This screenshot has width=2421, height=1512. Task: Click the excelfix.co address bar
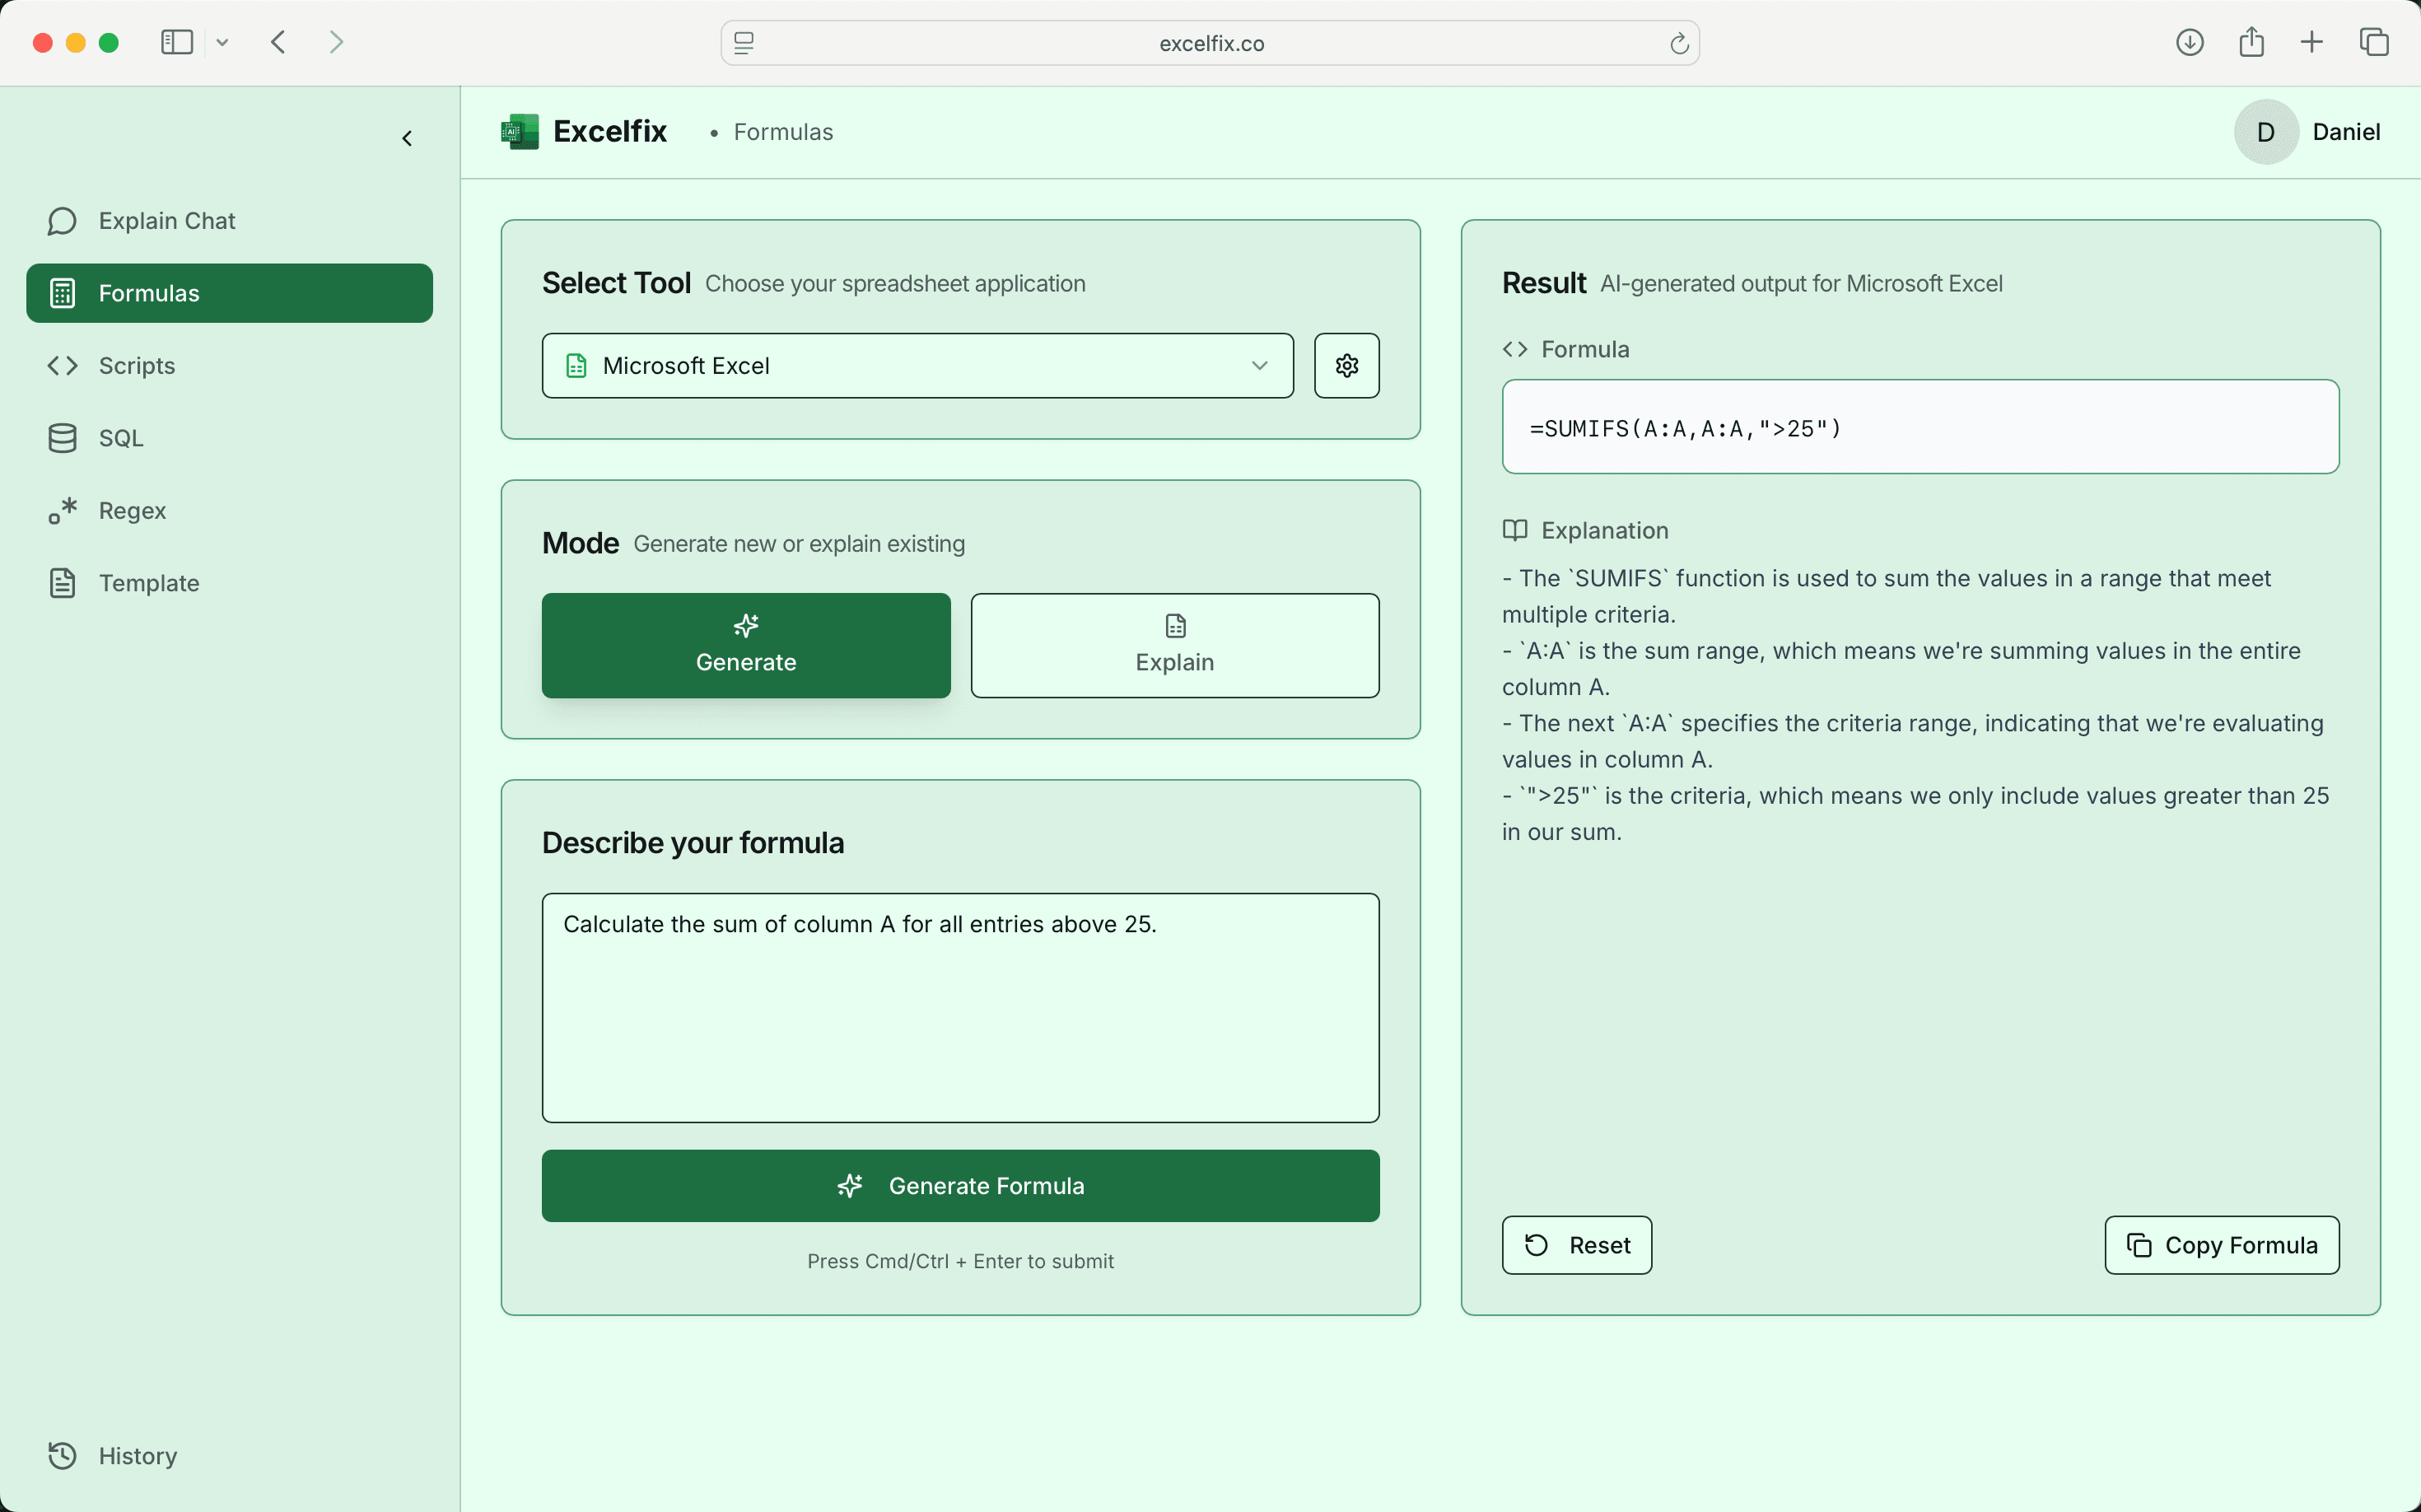pyautogui.click(x=1210, y=43)
